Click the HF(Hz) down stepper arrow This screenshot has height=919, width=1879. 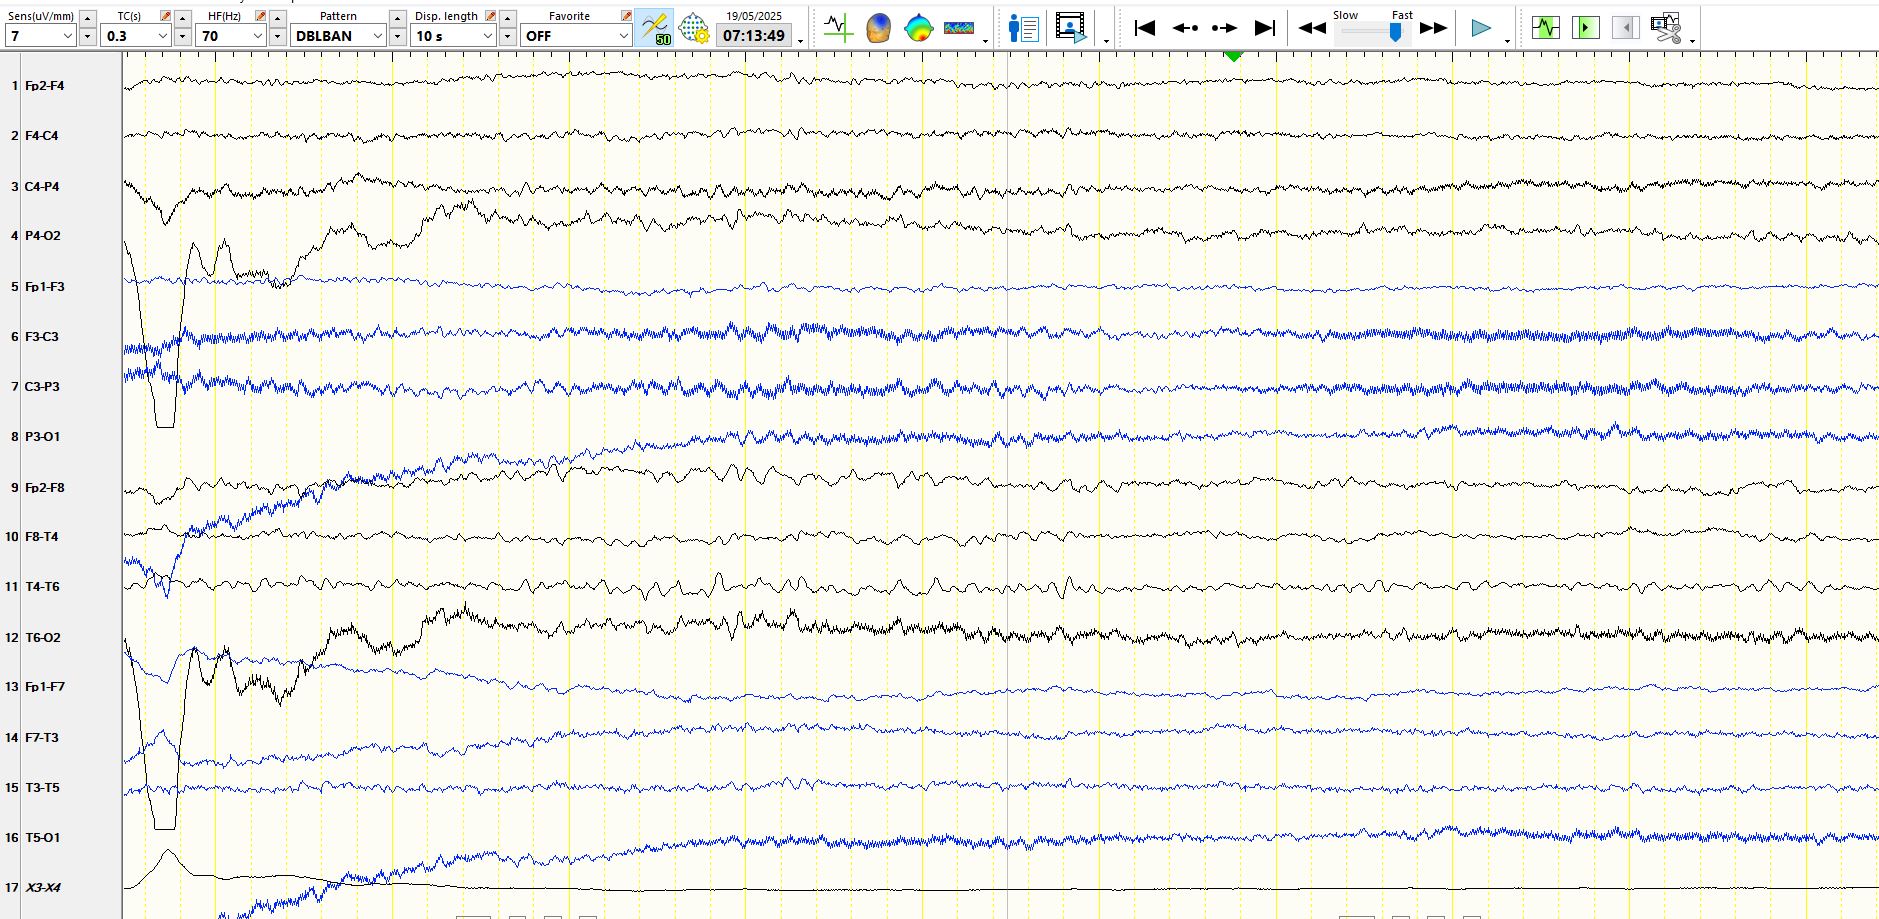[x=278, y=36]
